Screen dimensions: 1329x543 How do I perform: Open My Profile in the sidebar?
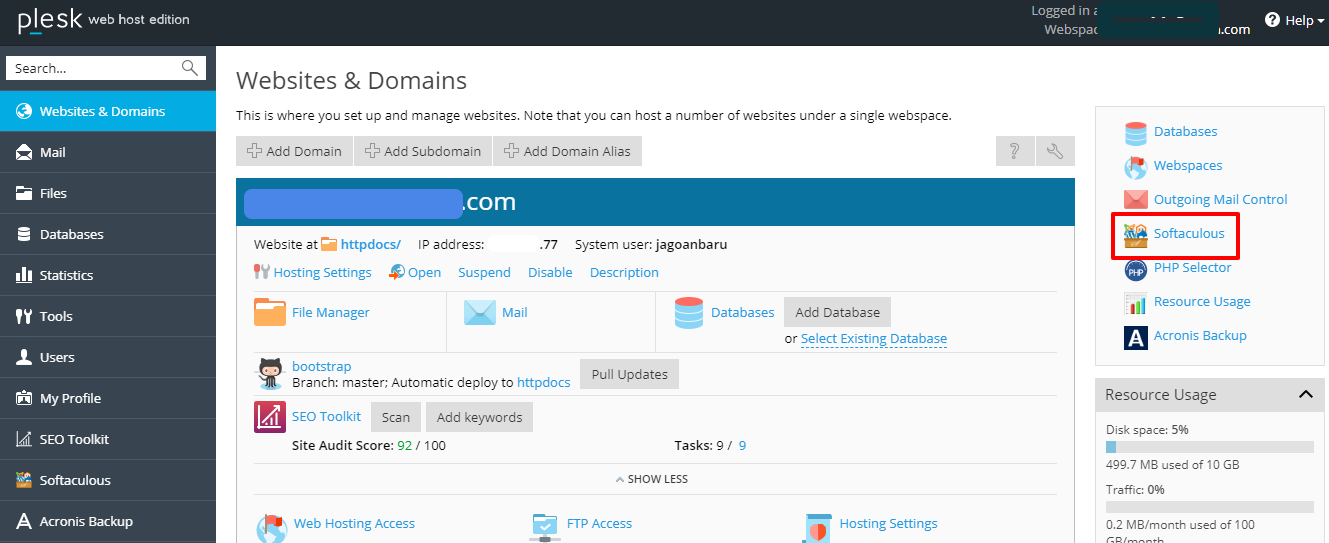point(108,398)
